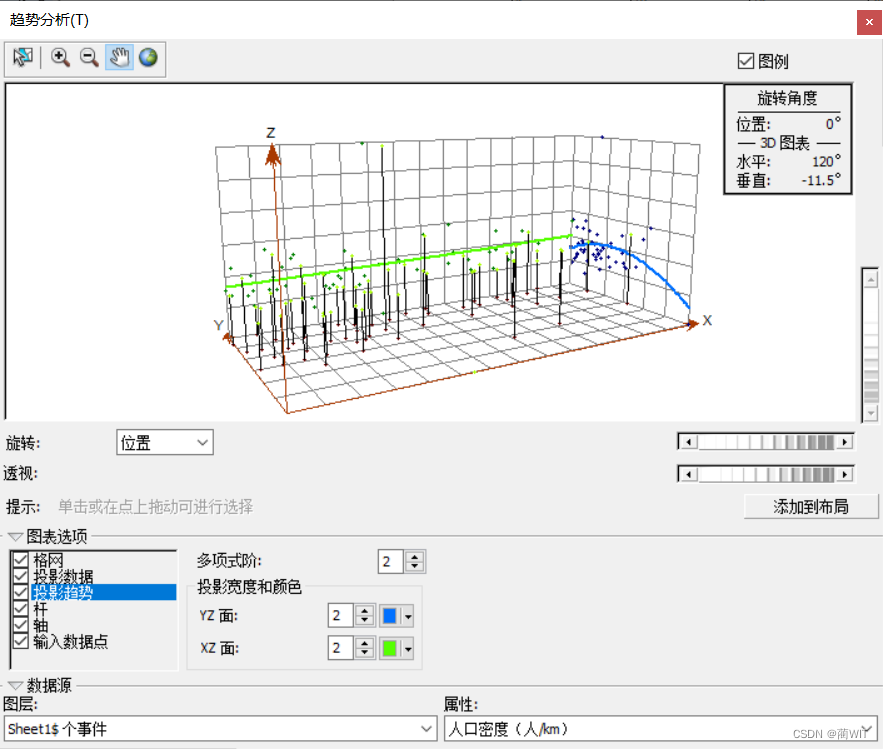Click the Z axis label in chart

coord(271,133)
